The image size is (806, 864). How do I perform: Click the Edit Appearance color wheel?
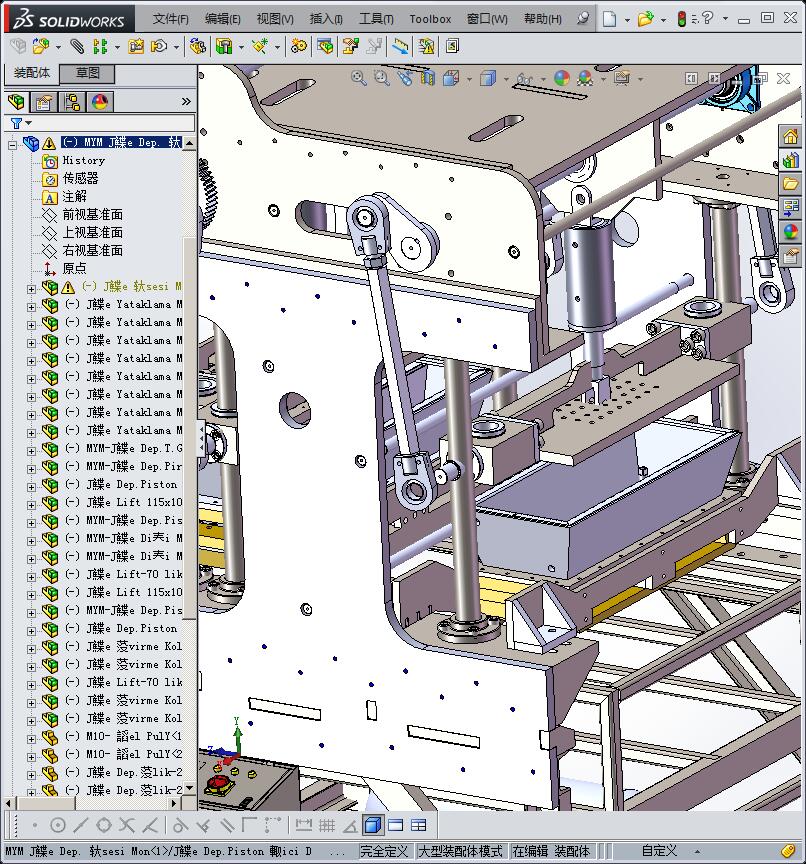pyautogui.click(x=561, y=78)
